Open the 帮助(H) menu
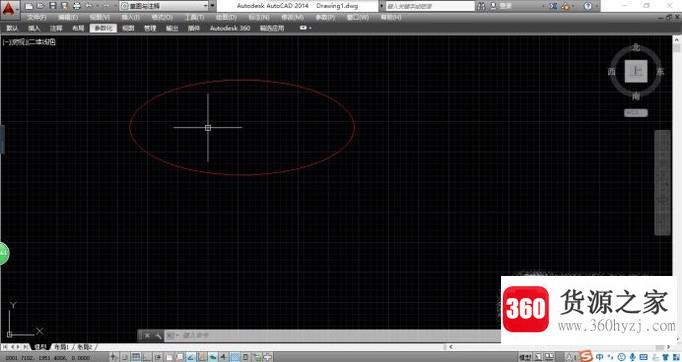The image size is (682, 362). click(x=391, y=17)
